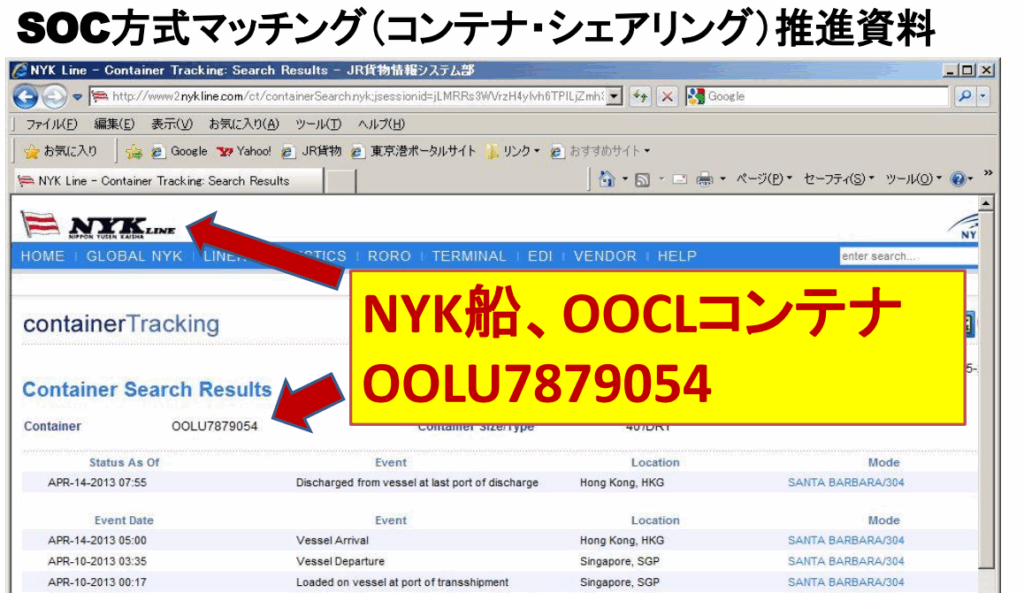
Task: Open GLOBAL NYK navigation item
Action: [x=134, y=256]
